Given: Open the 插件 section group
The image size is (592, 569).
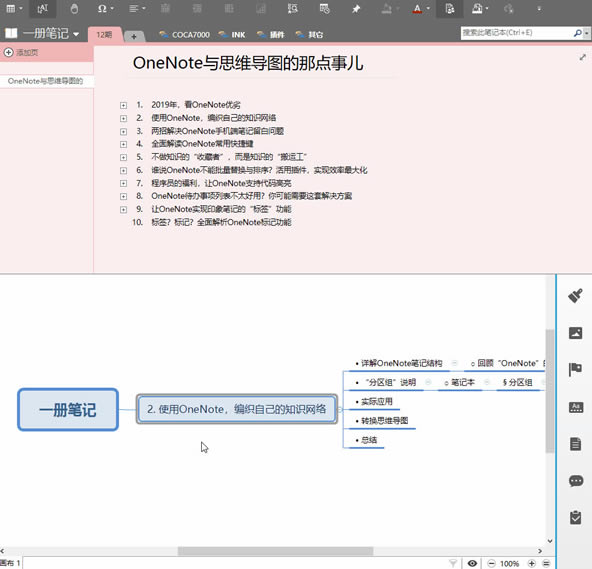Looking at the screenshot, I should [x=270, y=35].
